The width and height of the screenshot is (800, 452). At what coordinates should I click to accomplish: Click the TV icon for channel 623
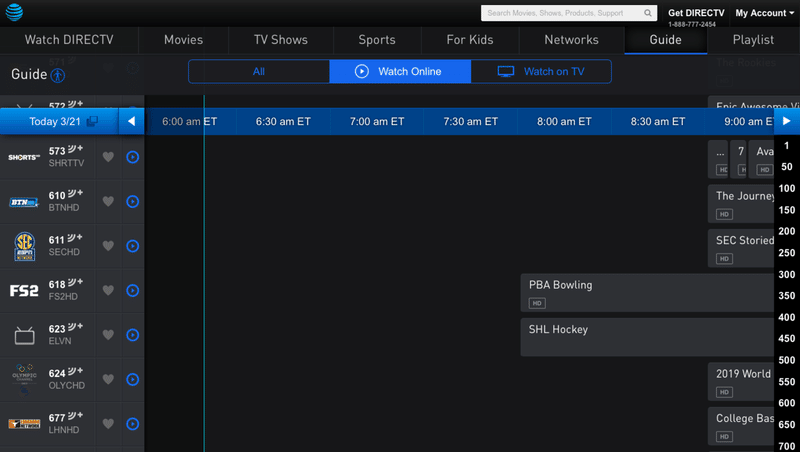click(24, 335)
